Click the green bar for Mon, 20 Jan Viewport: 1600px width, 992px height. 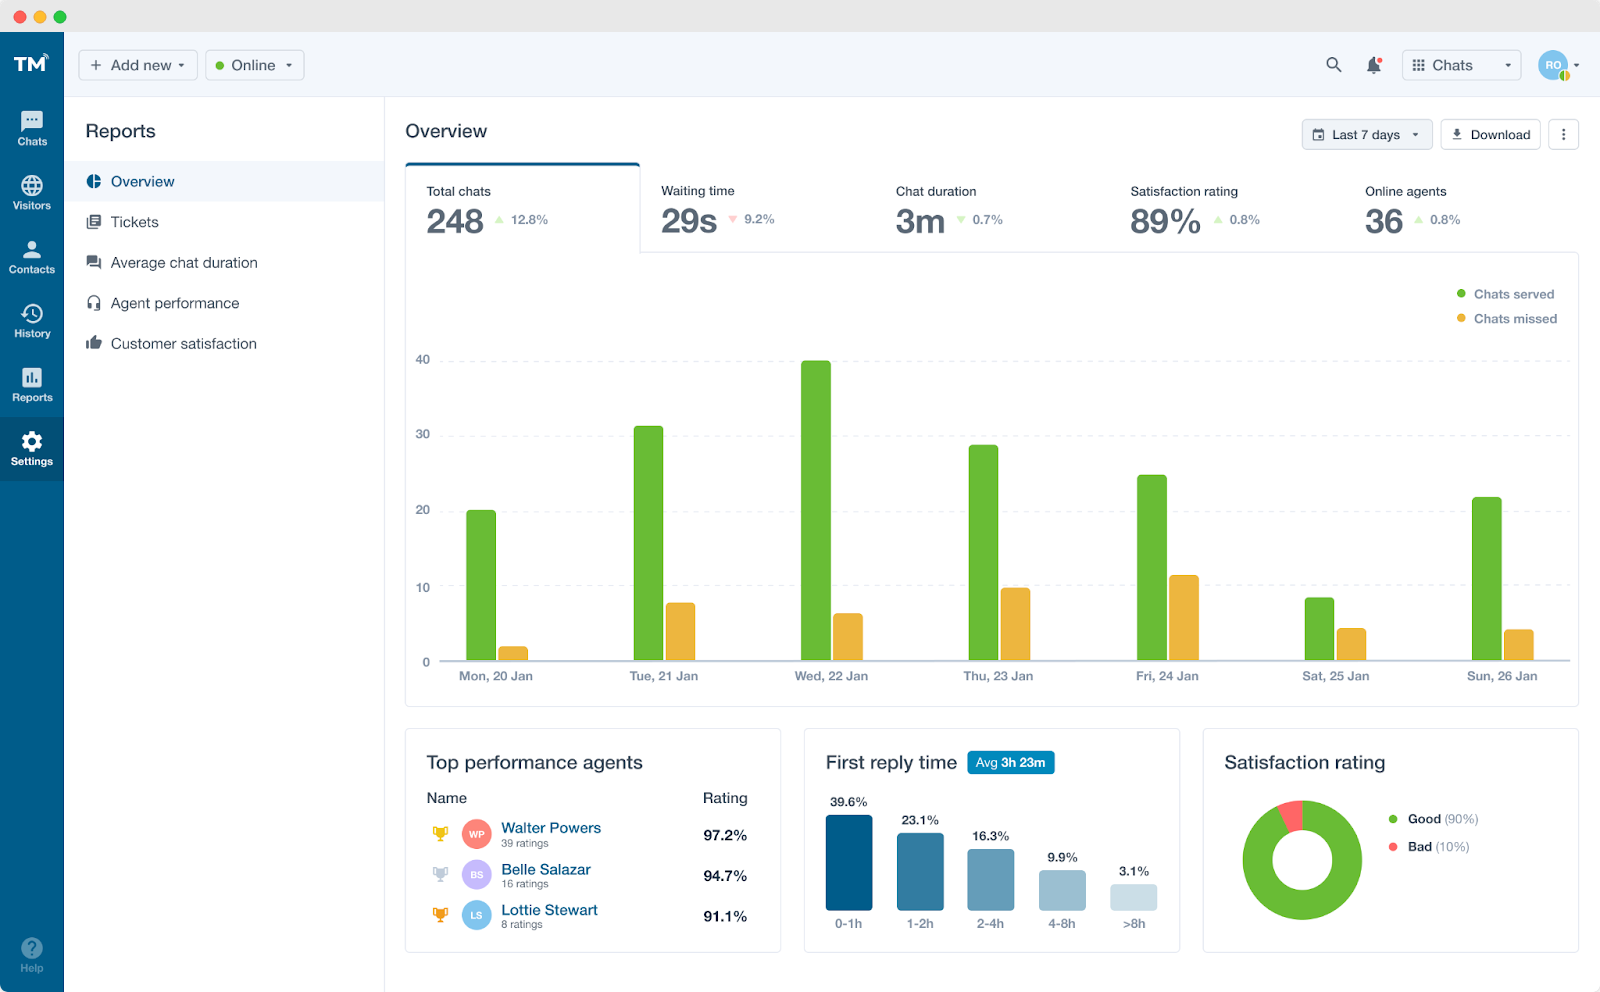tap(481, 585)
